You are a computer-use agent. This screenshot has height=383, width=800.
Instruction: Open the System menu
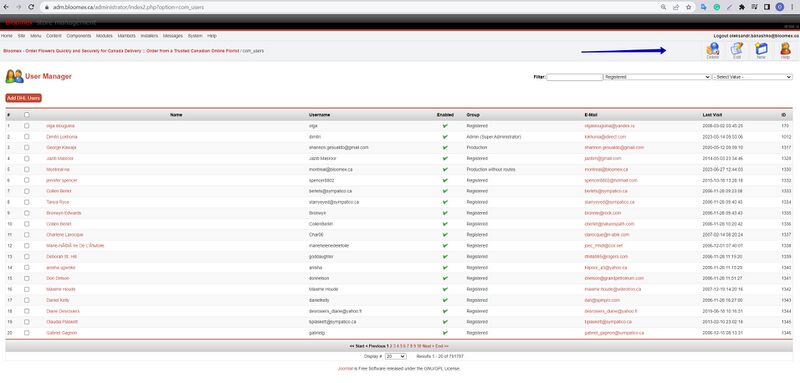(x=195, y=36)
